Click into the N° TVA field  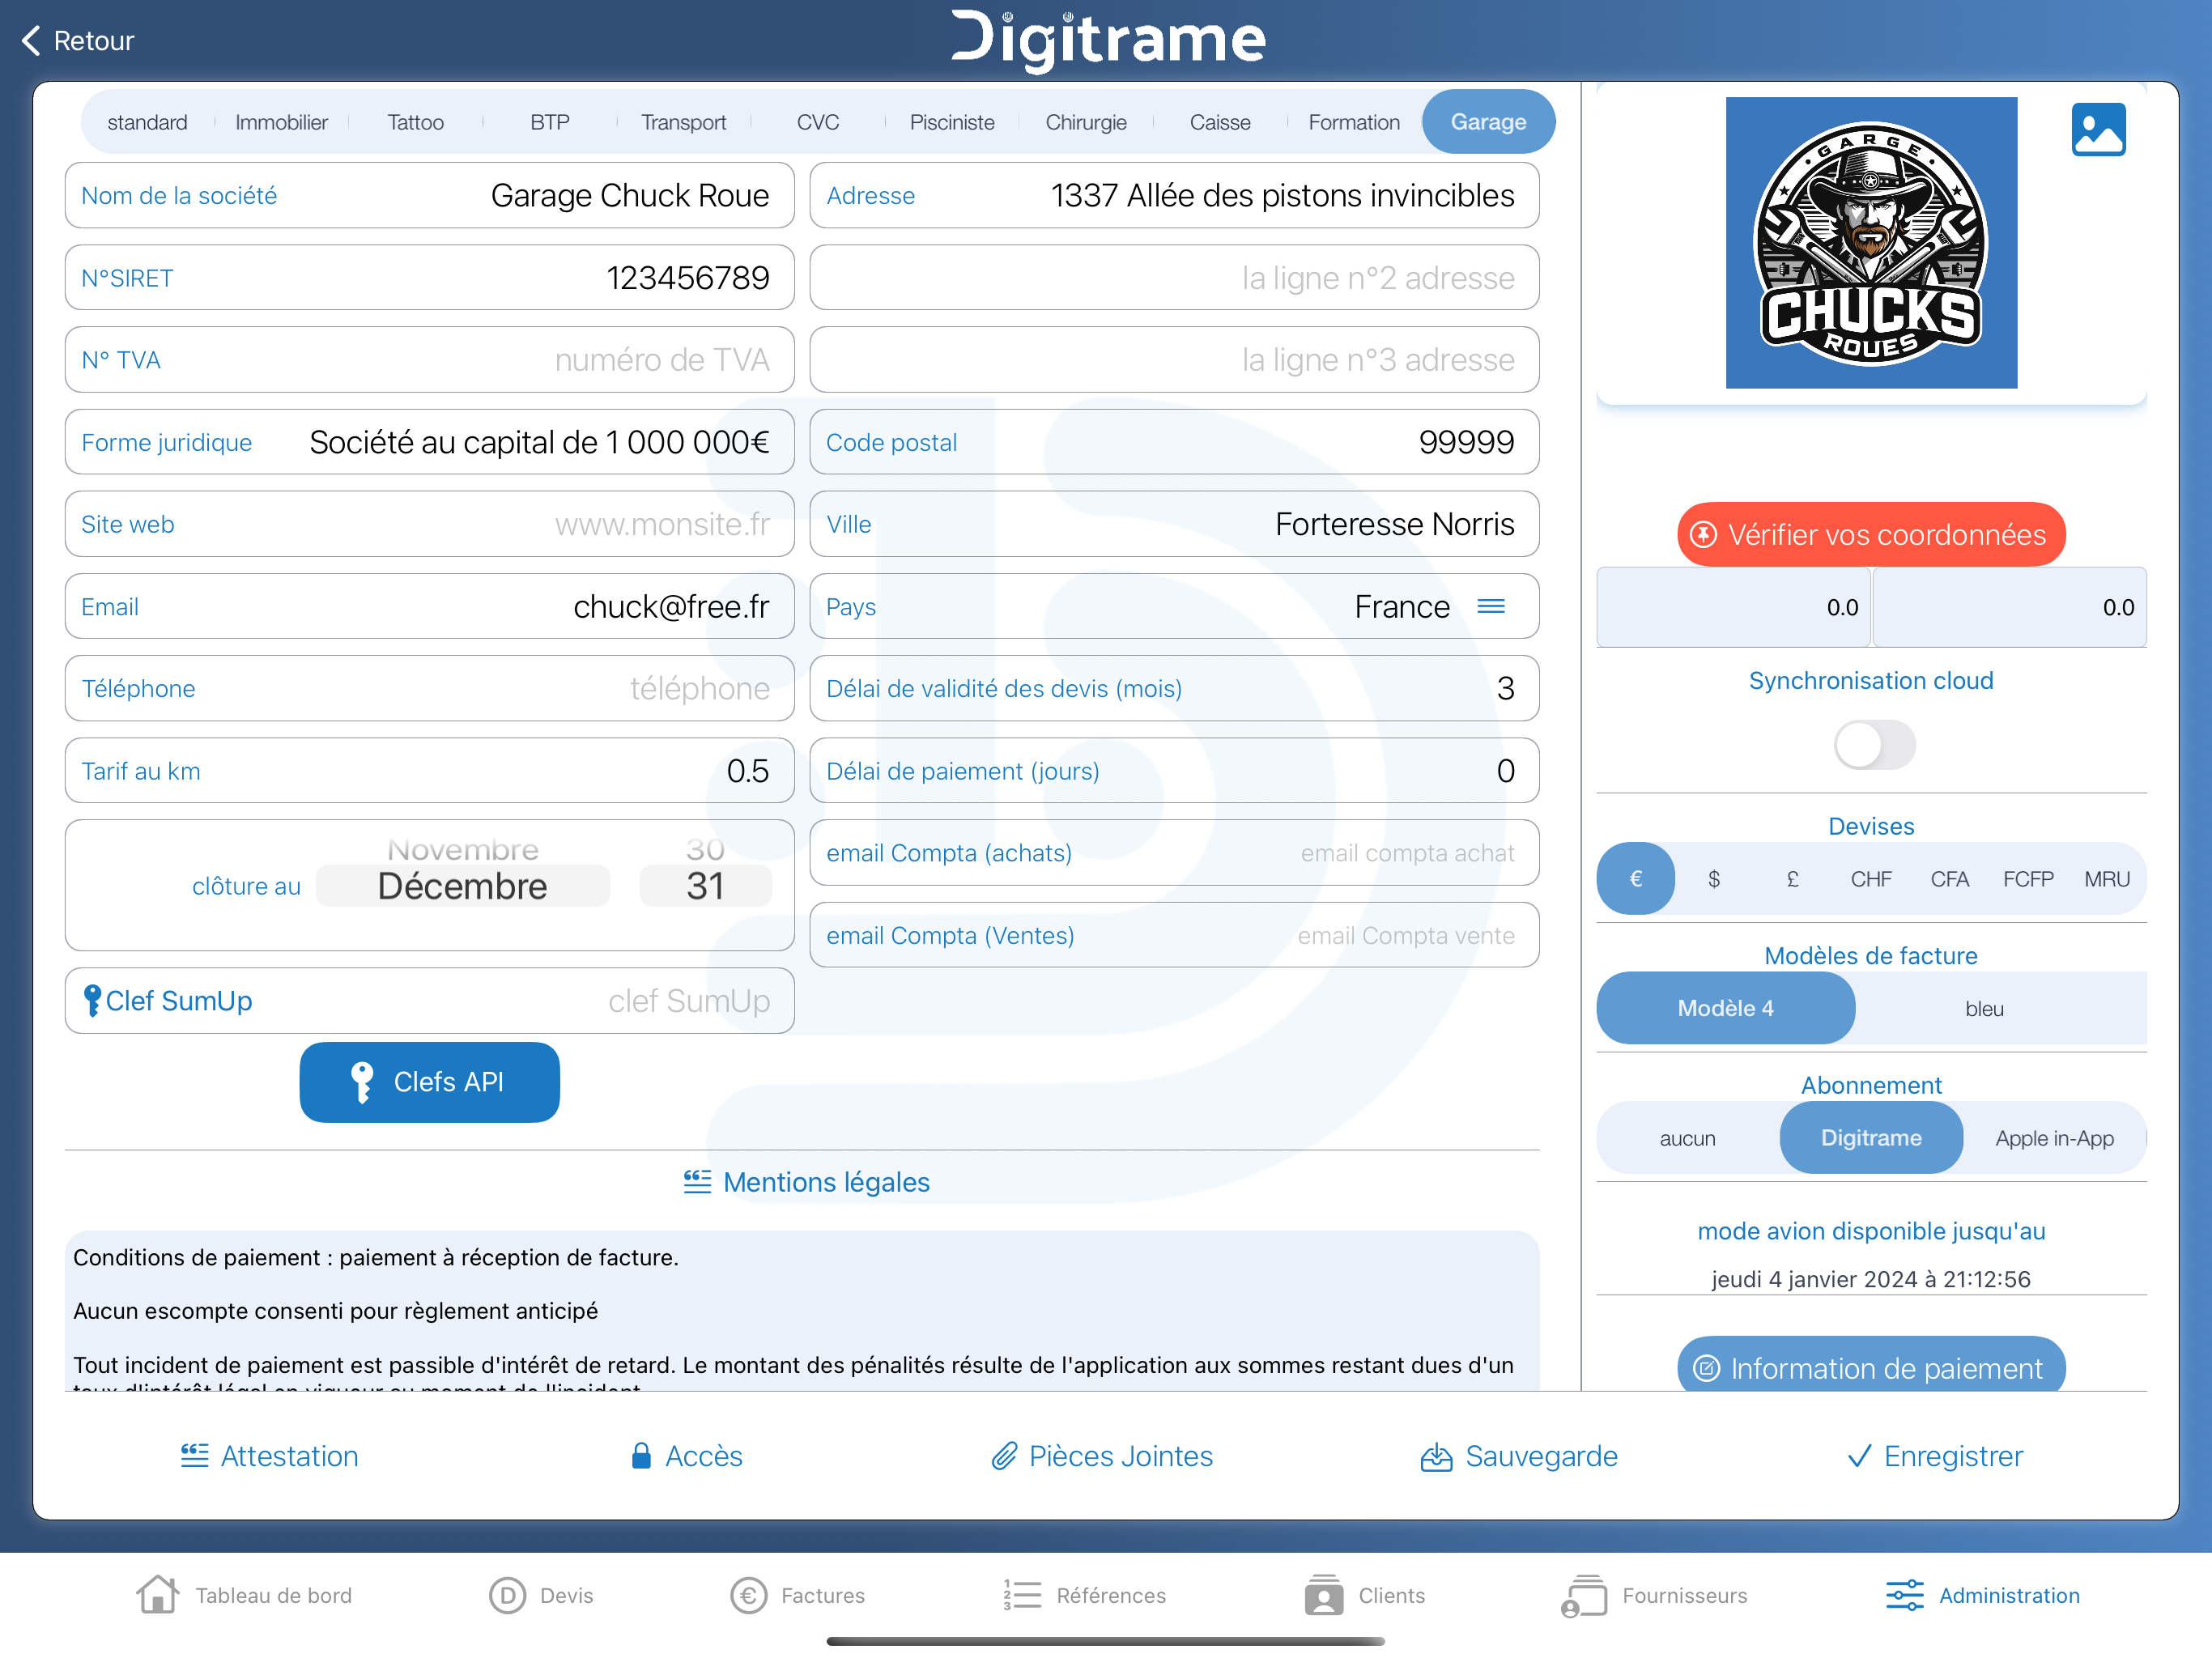[429, 360]
